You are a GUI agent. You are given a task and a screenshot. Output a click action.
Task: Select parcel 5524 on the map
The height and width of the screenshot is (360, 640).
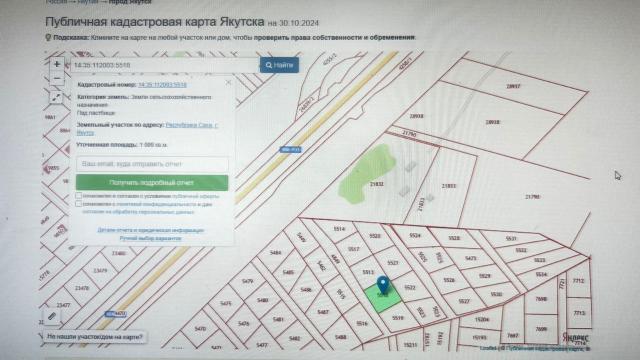(x=415, y=236)
